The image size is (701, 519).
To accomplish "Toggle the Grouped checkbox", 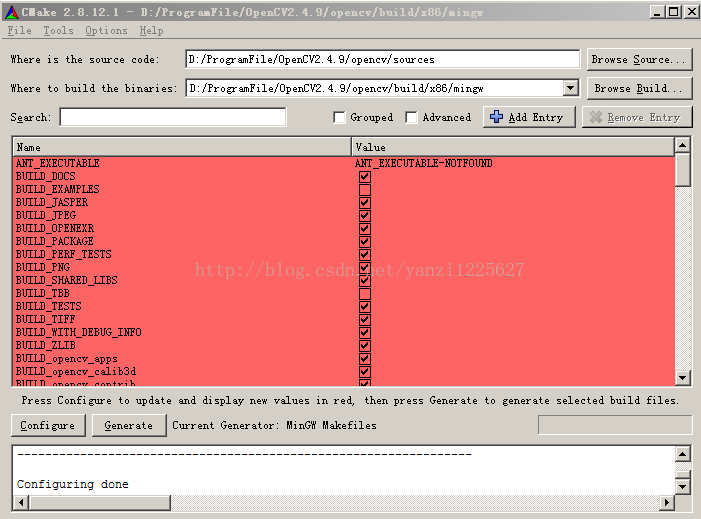I will coord(339,117).
